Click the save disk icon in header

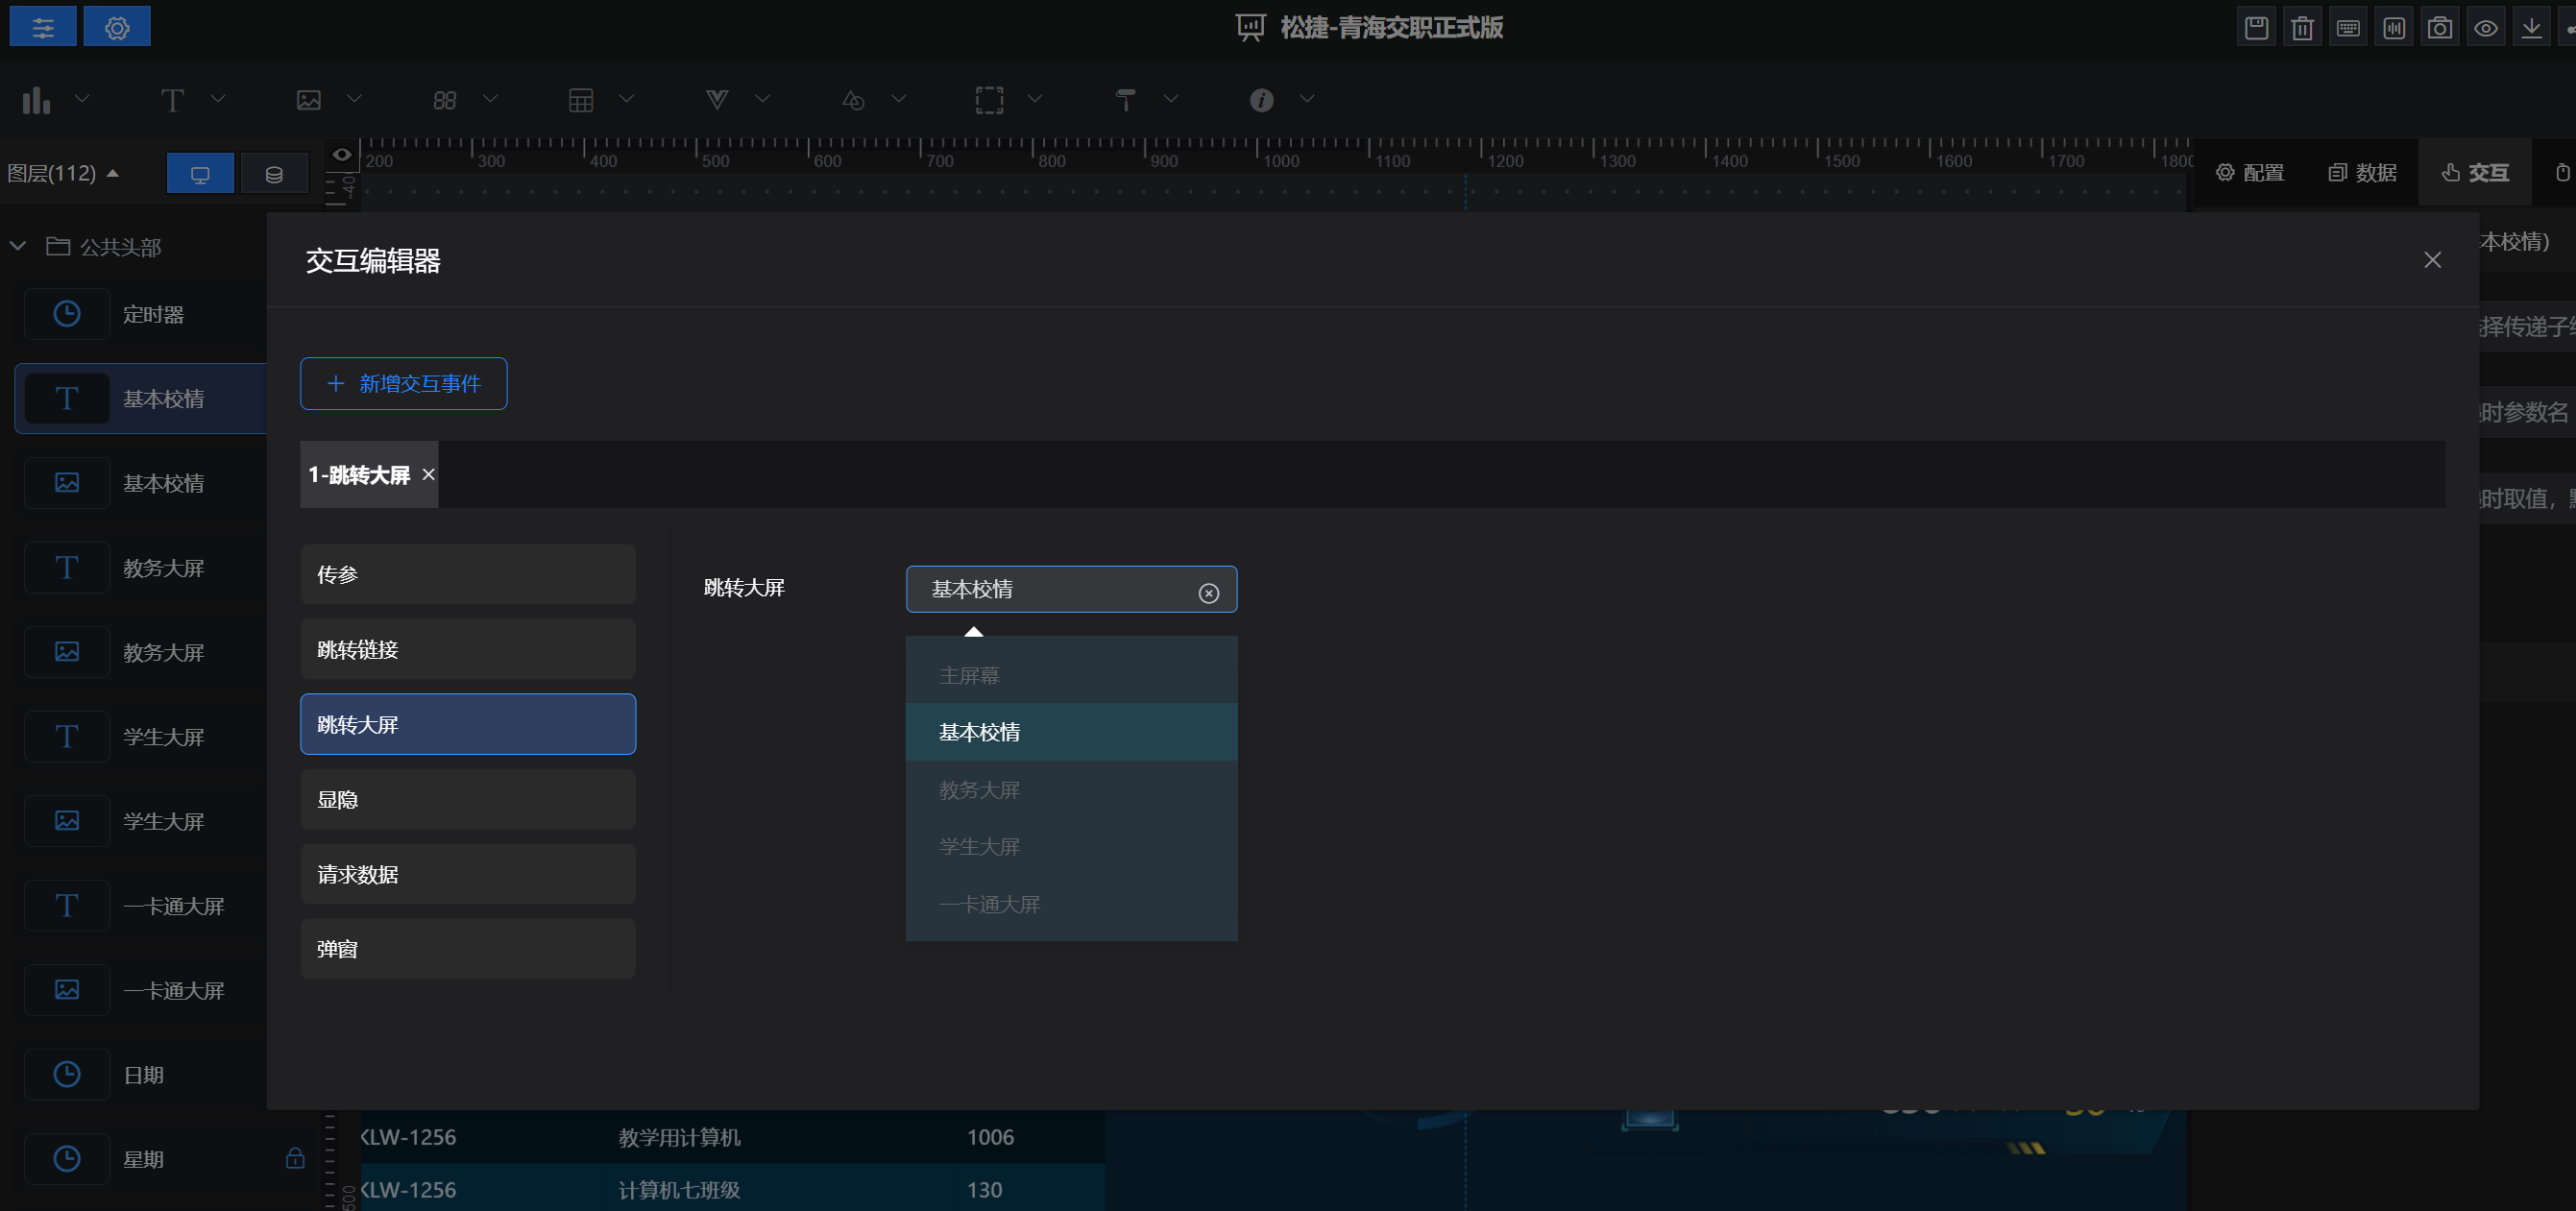tap(2256, 28)
